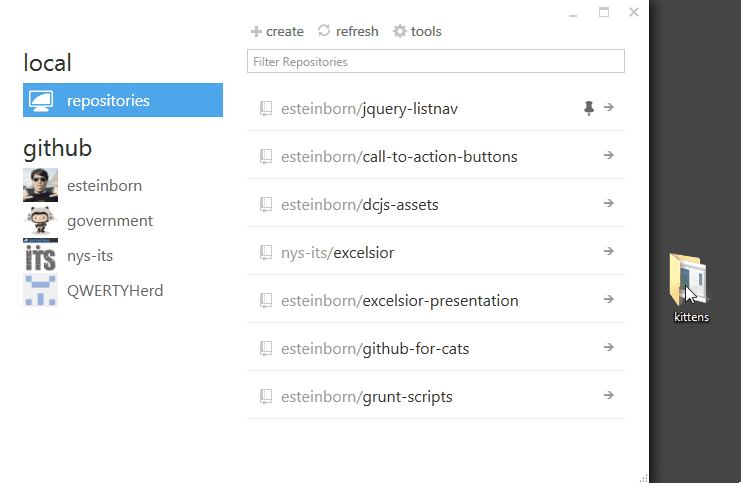Click the repo book icon beside nys-its/excelsior
The image size is (741, 483).
point(266,253)
